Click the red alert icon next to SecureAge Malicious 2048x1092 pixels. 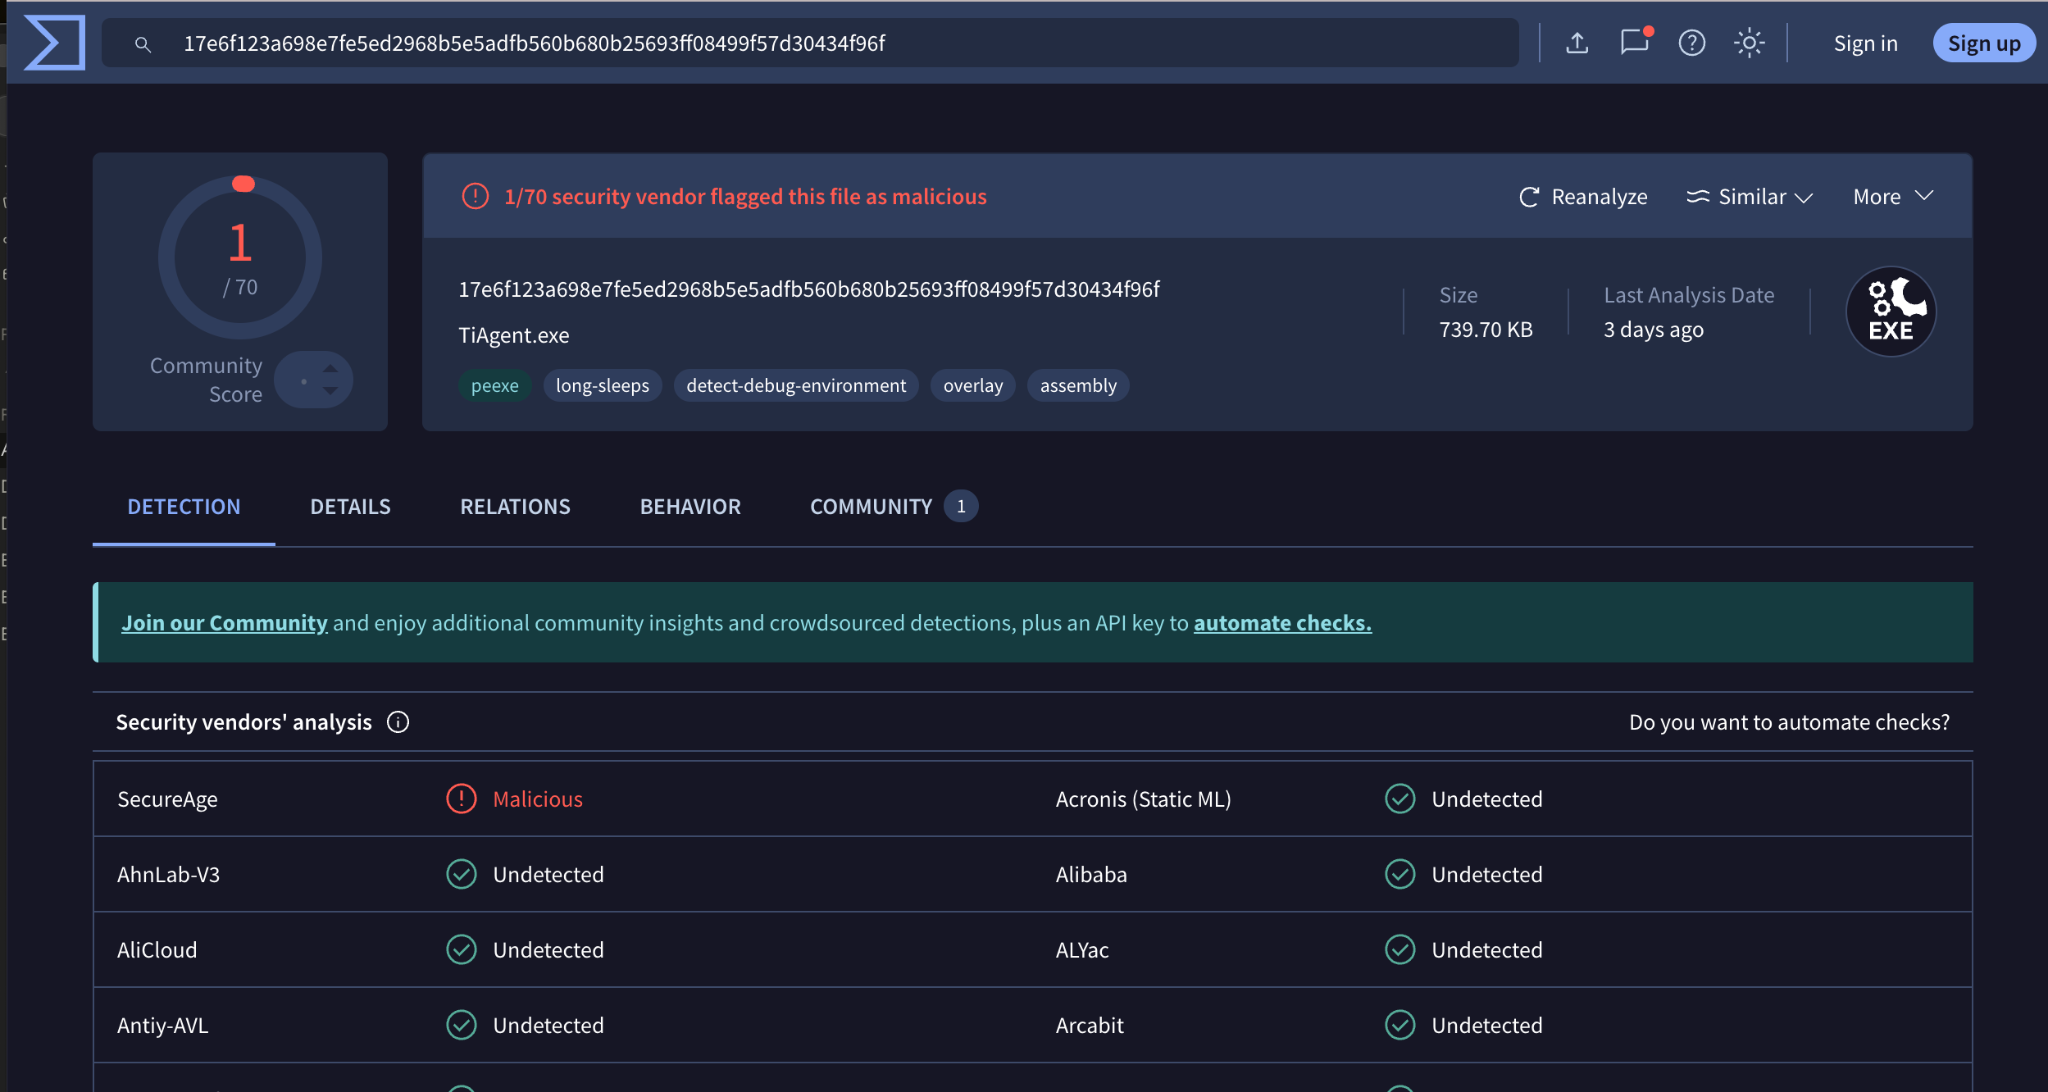pos(461,798)
